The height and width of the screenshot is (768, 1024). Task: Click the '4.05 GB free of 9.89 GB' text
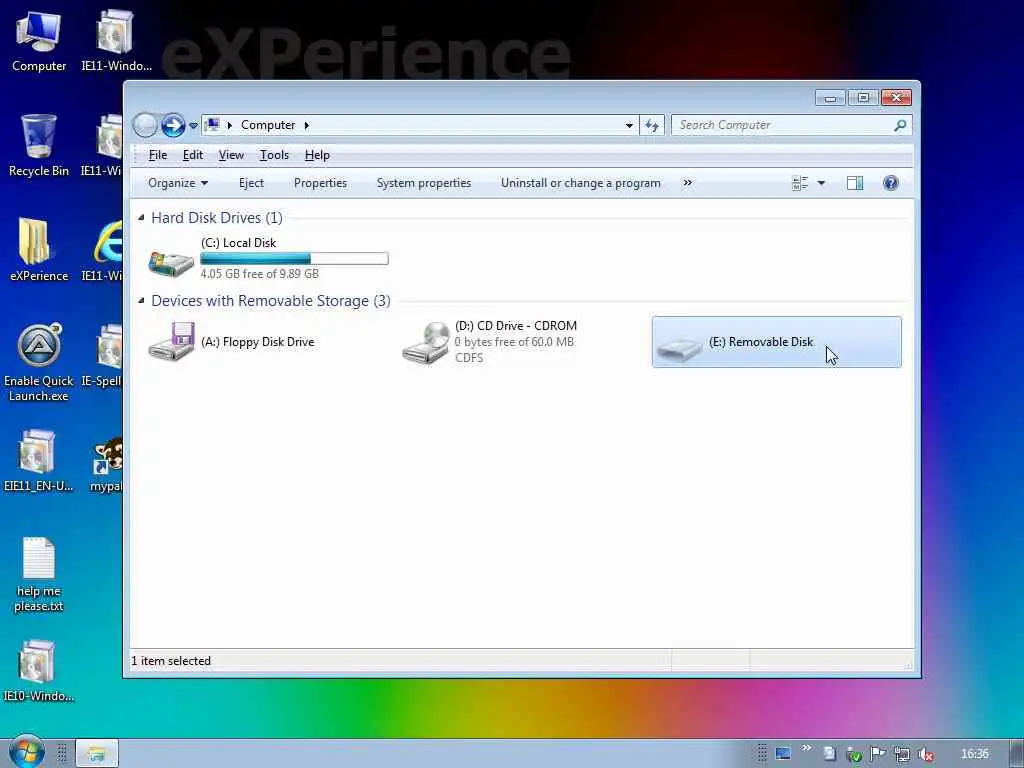(x=259, y=274)
